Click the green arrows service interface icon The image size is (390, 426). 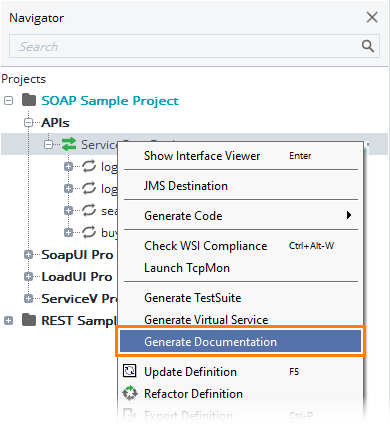(69, 144)
